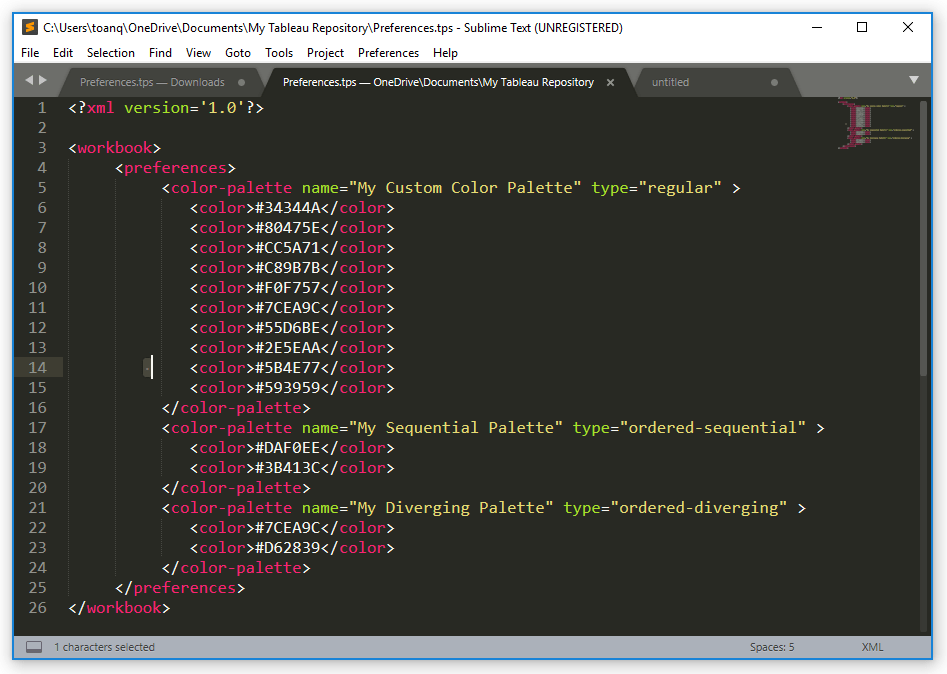Click the opening <workbook> tag
The image size is (947, 674).
point(115,148)
